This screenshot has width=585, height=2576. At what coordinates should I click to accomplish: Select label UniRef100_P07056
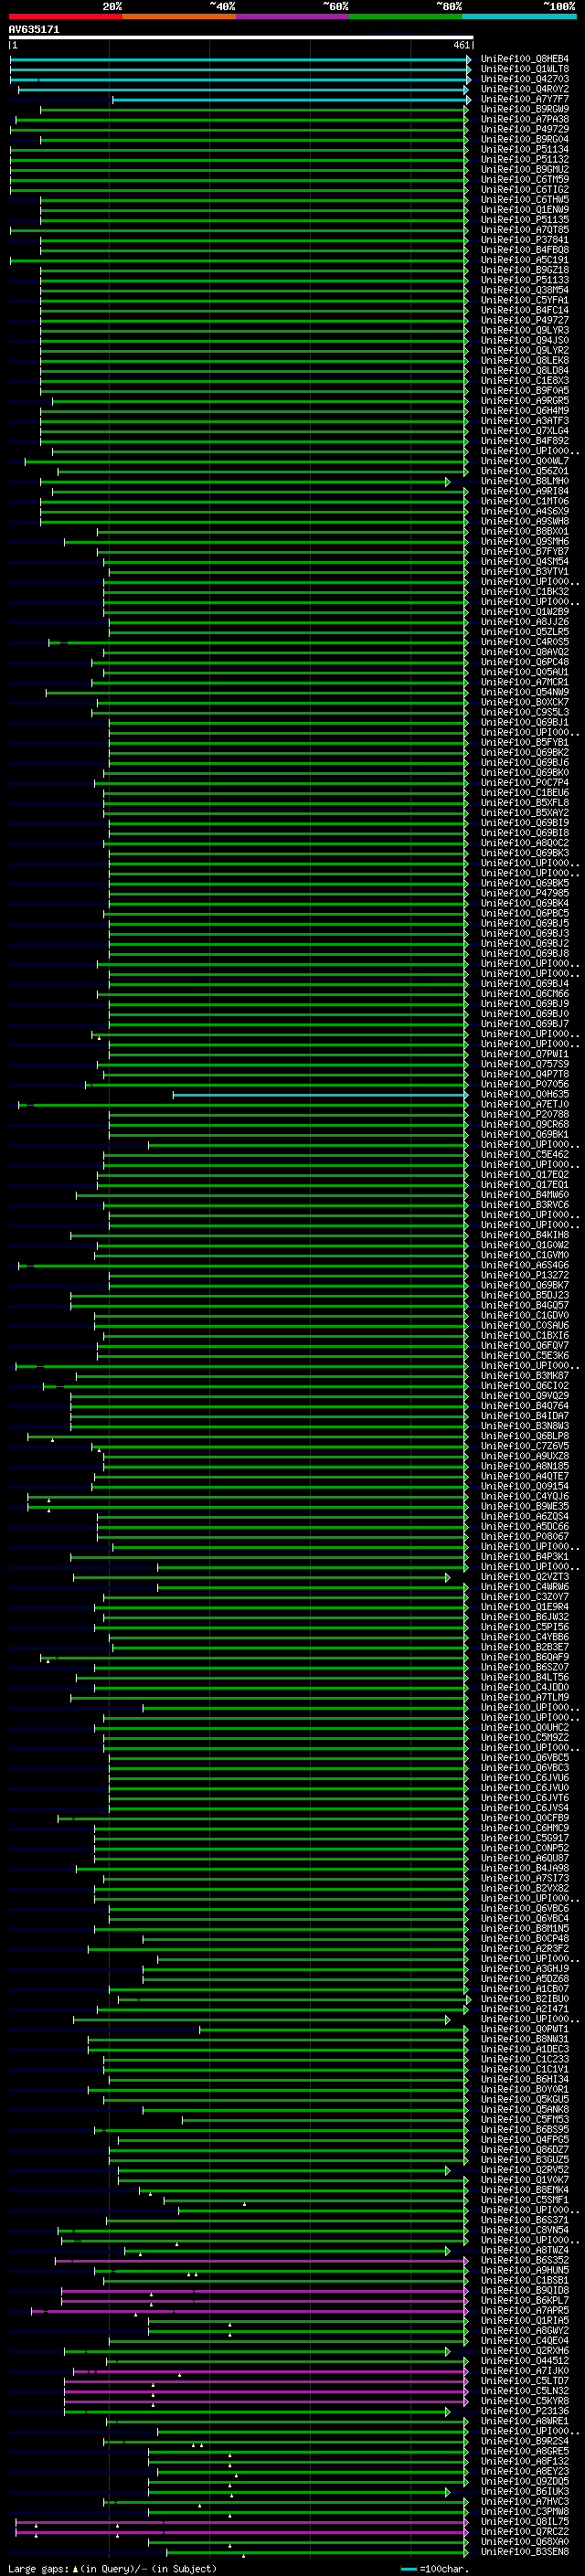(x=525, y=1085)
